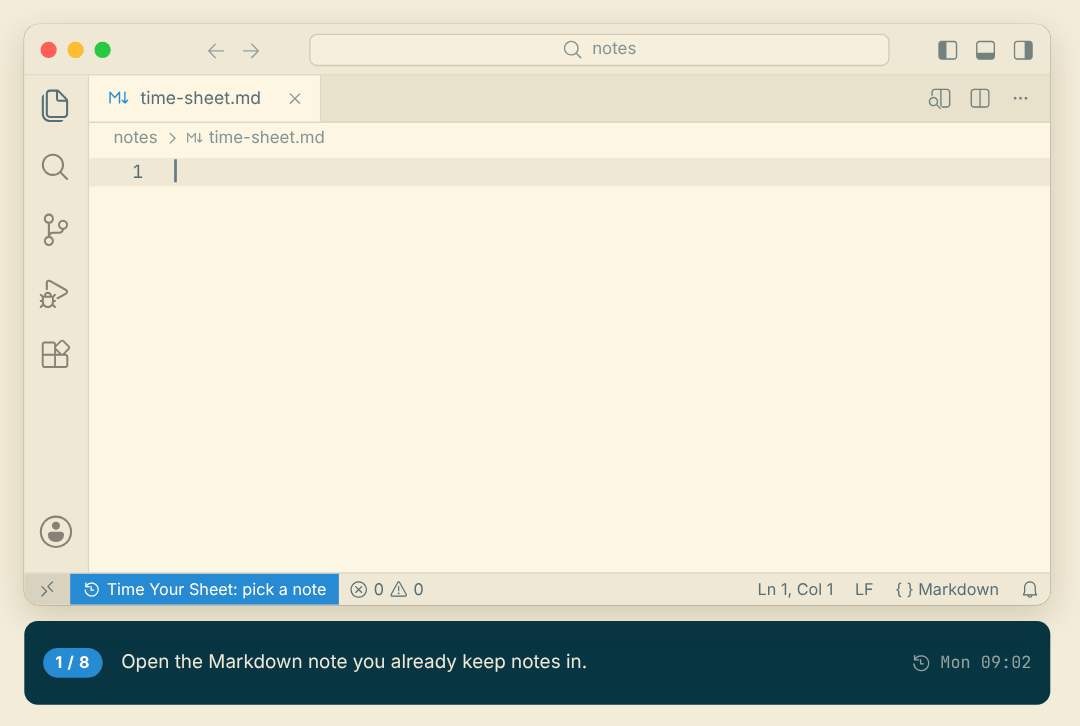Screen dimensions: 1080x726
Task: Open the Source Control view
Action: 55,229
